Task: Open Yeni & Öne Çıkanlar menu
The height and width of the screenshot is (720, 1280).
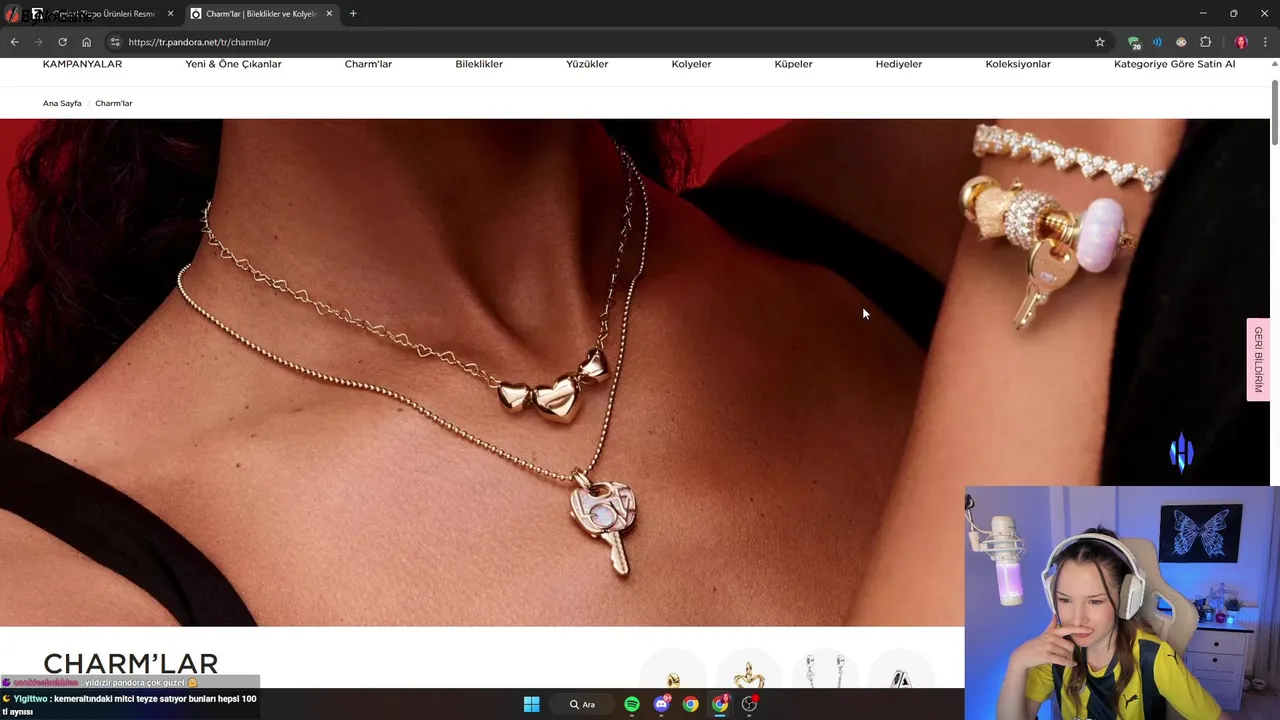Action: (x=233, y=64)
